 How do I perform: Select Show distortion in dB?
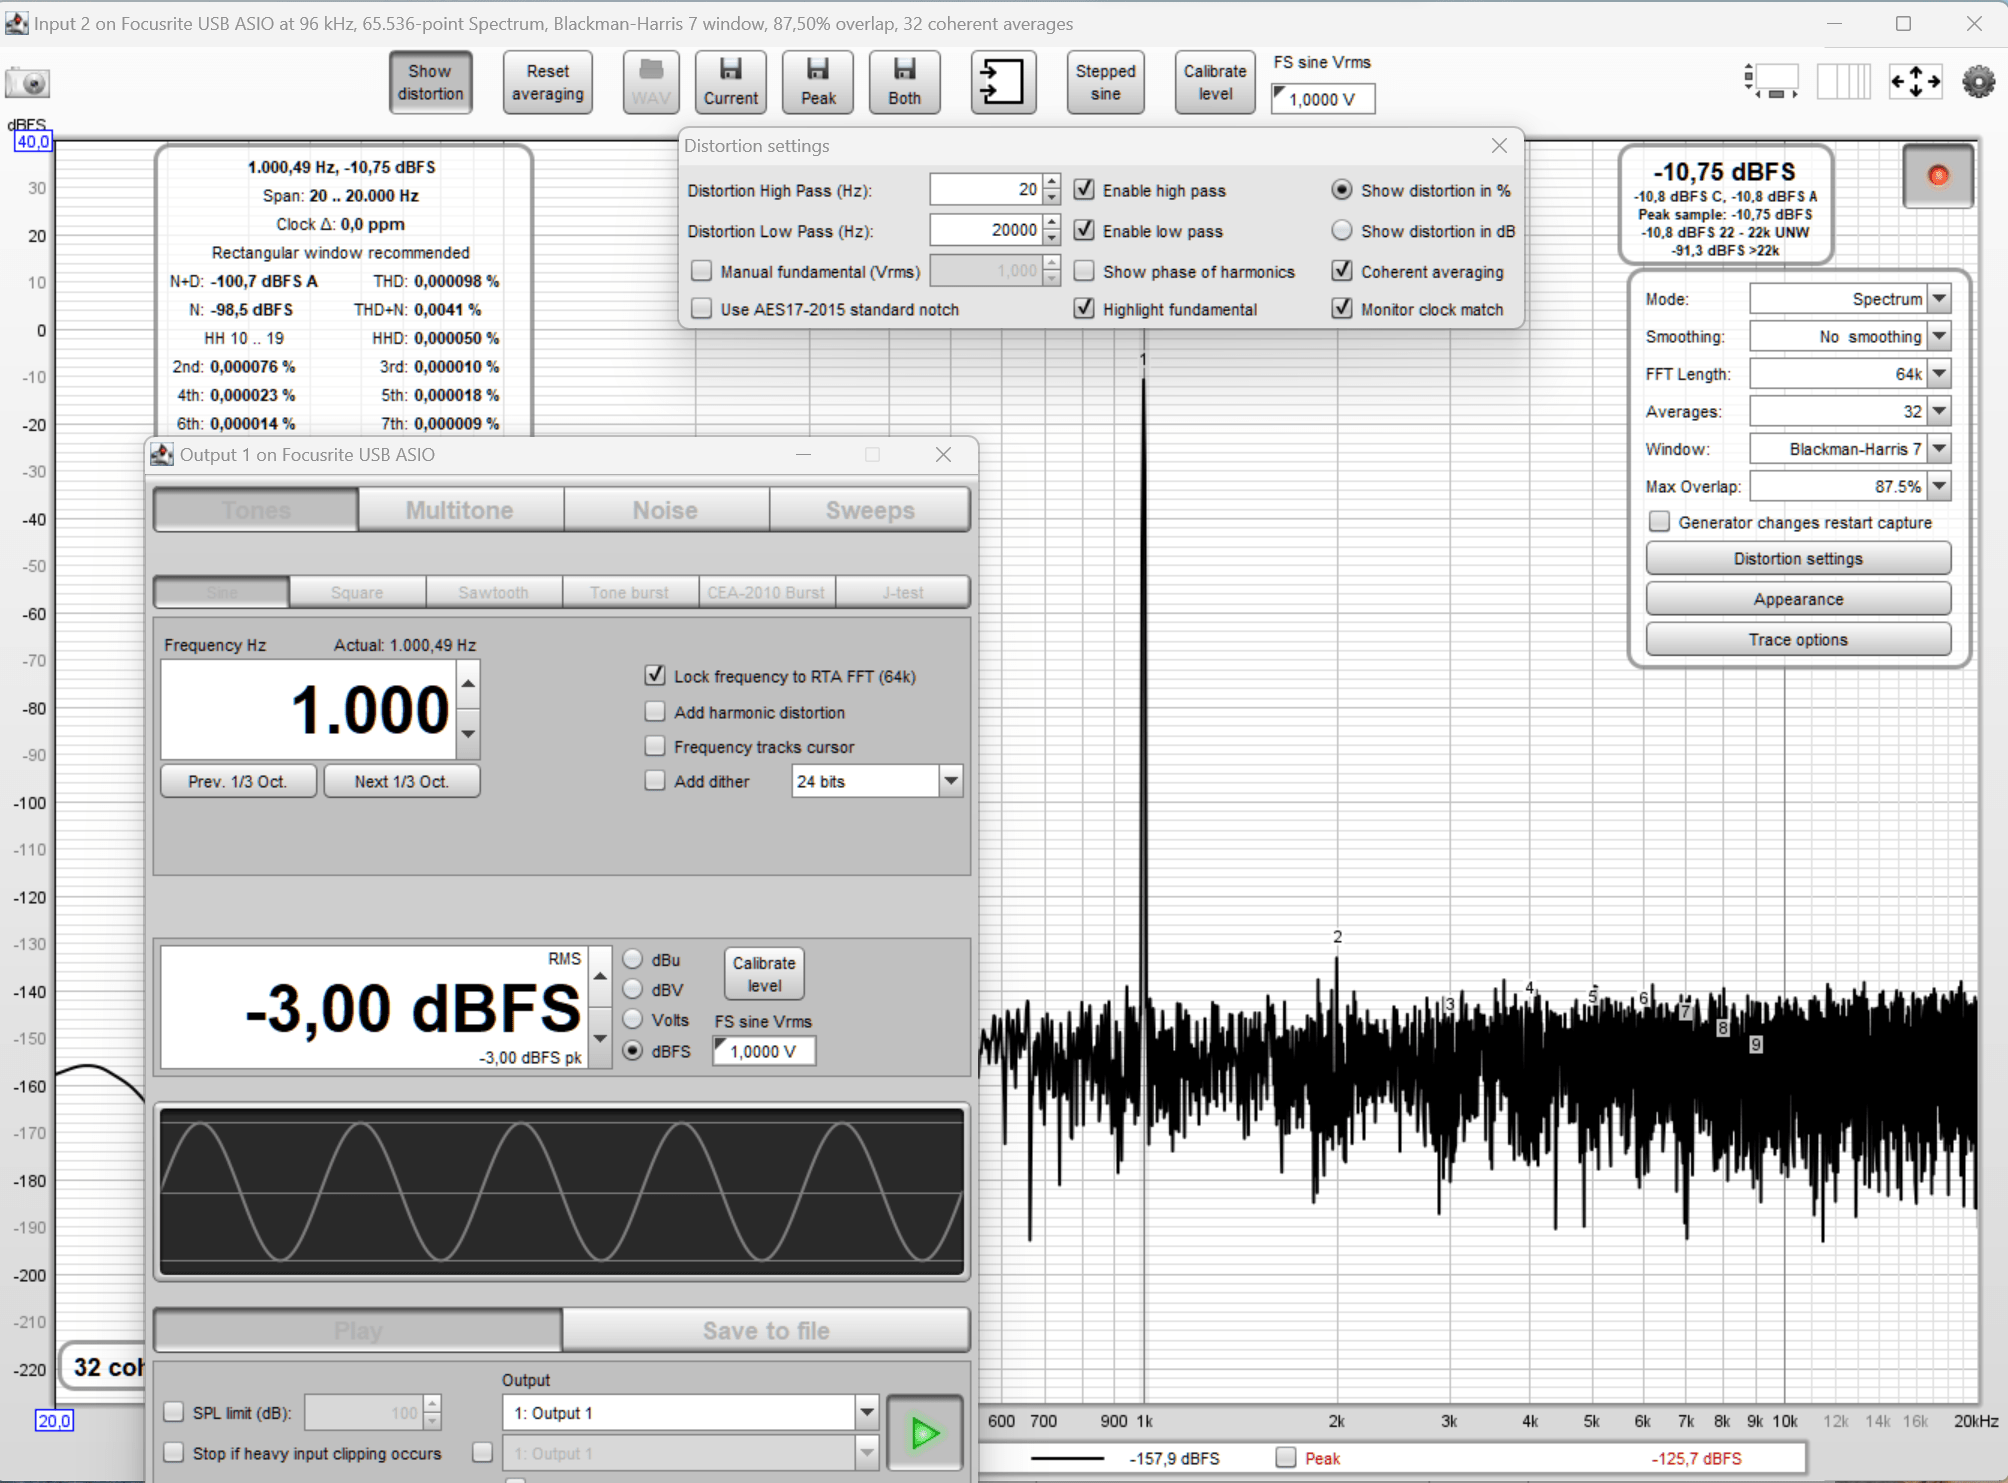pyautogui.click(x=1342, y=230)
